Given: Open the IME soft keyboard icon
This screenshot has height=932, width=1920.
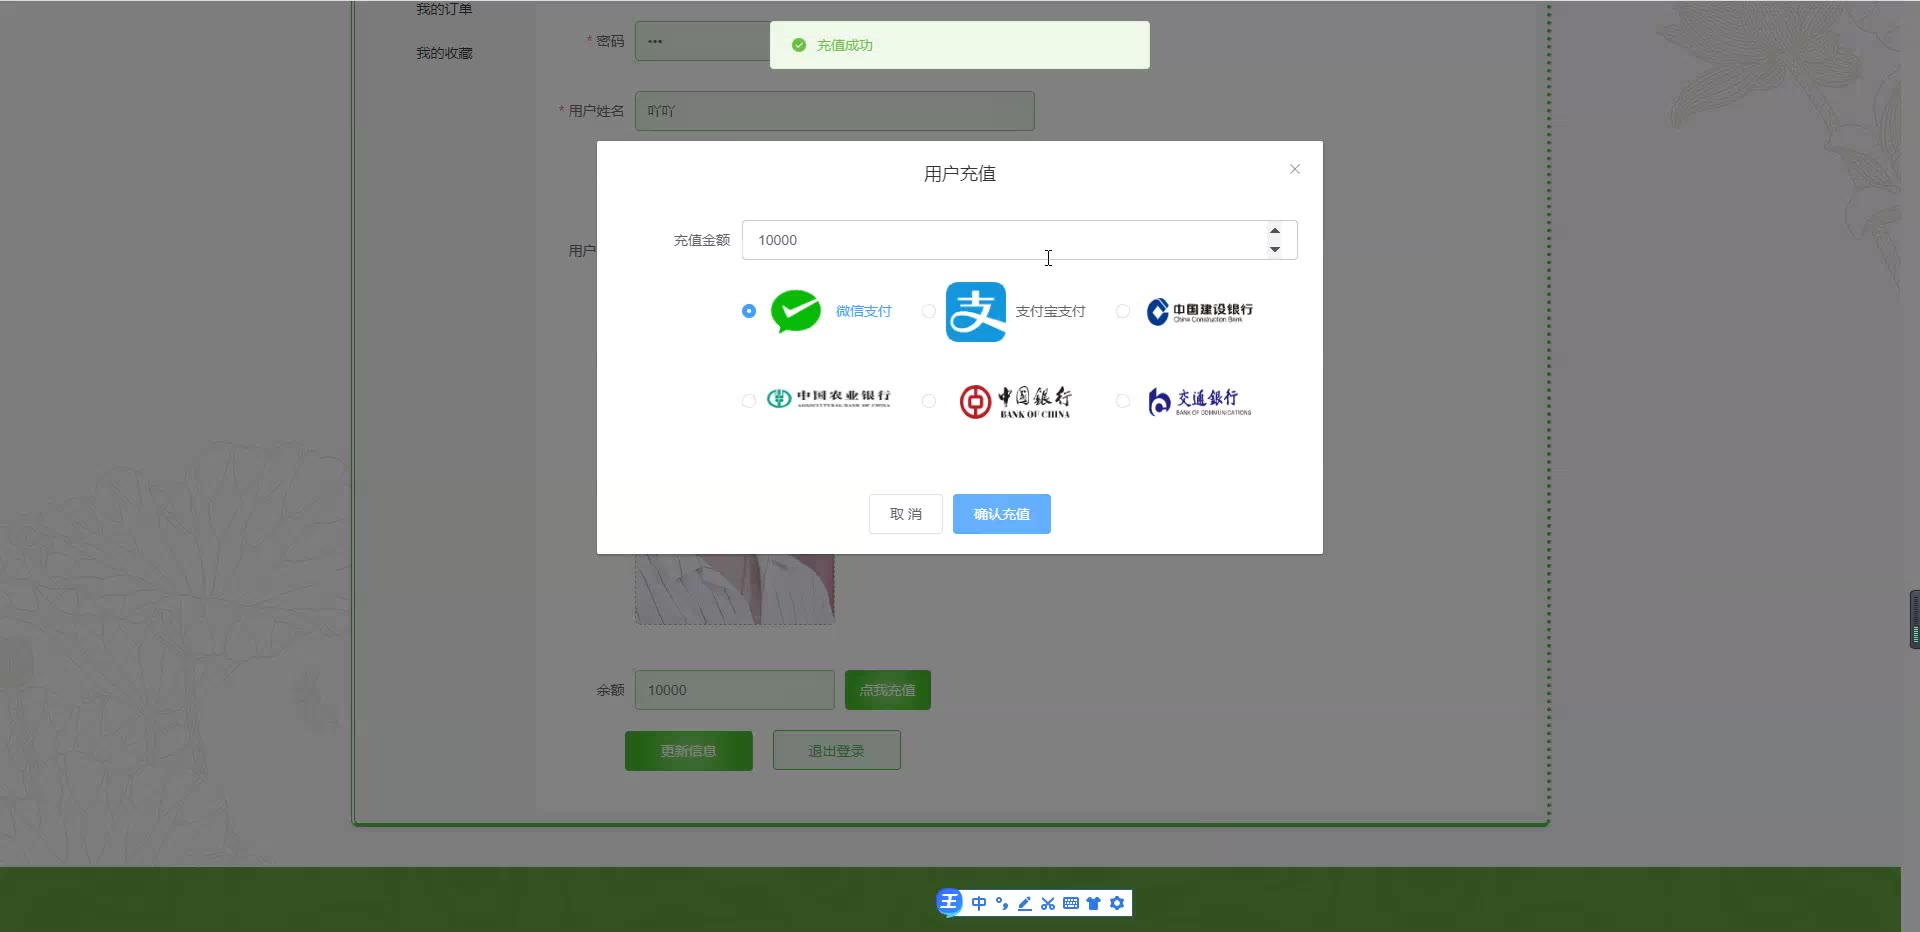Looking at the screenshot, I should tap(1071, 903).
